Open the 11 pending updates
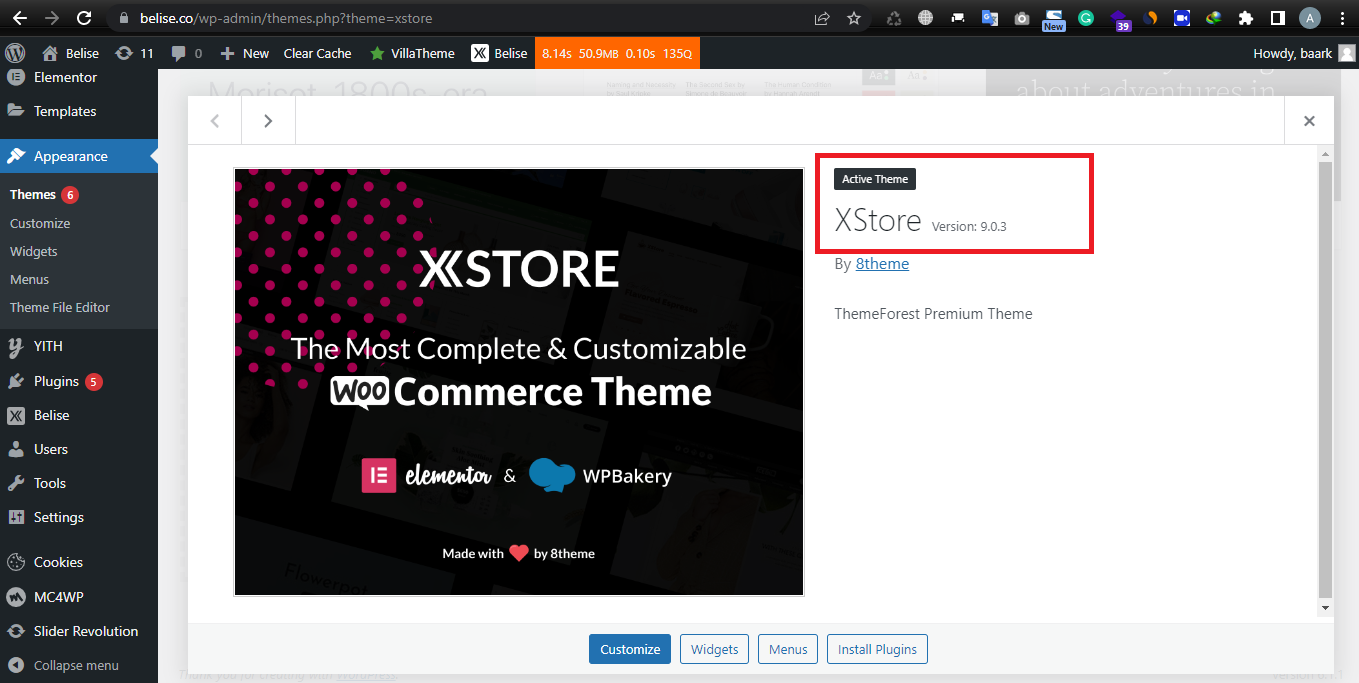This screenshot has height=683, width=1359. [134, 53]
